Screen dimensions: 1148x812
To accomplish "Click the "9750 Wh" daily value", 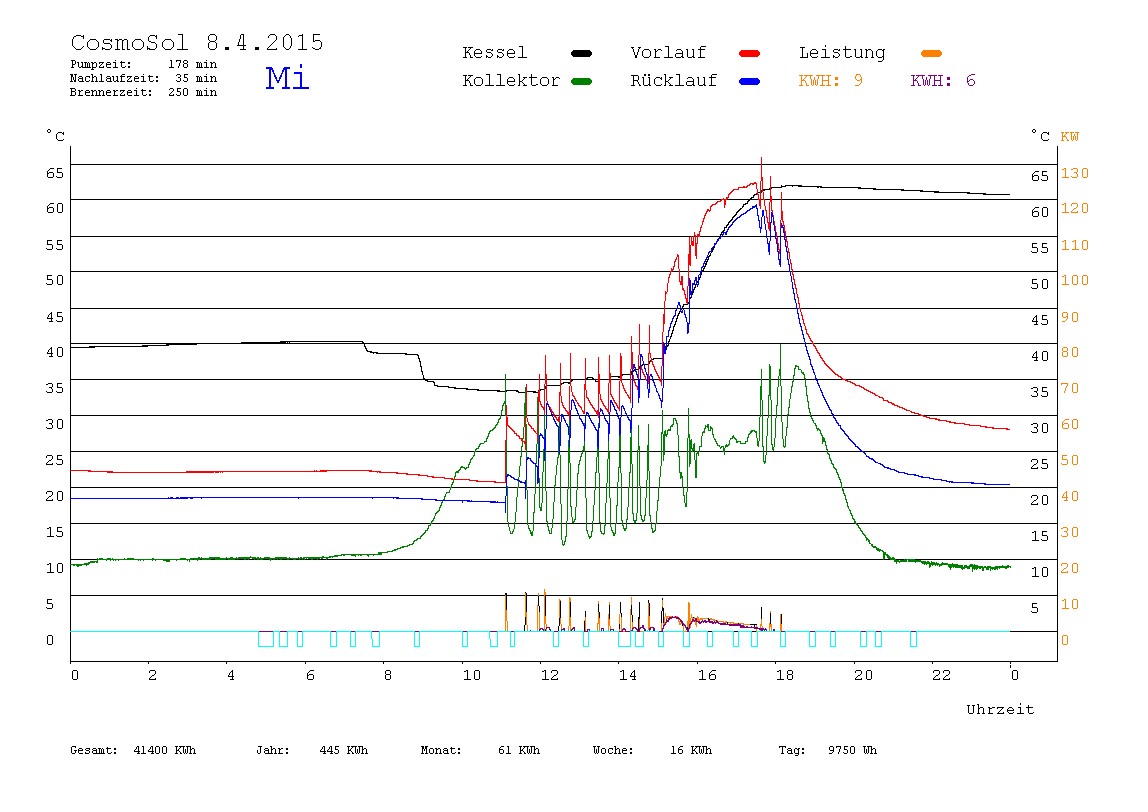I will [x=853, y=750].
